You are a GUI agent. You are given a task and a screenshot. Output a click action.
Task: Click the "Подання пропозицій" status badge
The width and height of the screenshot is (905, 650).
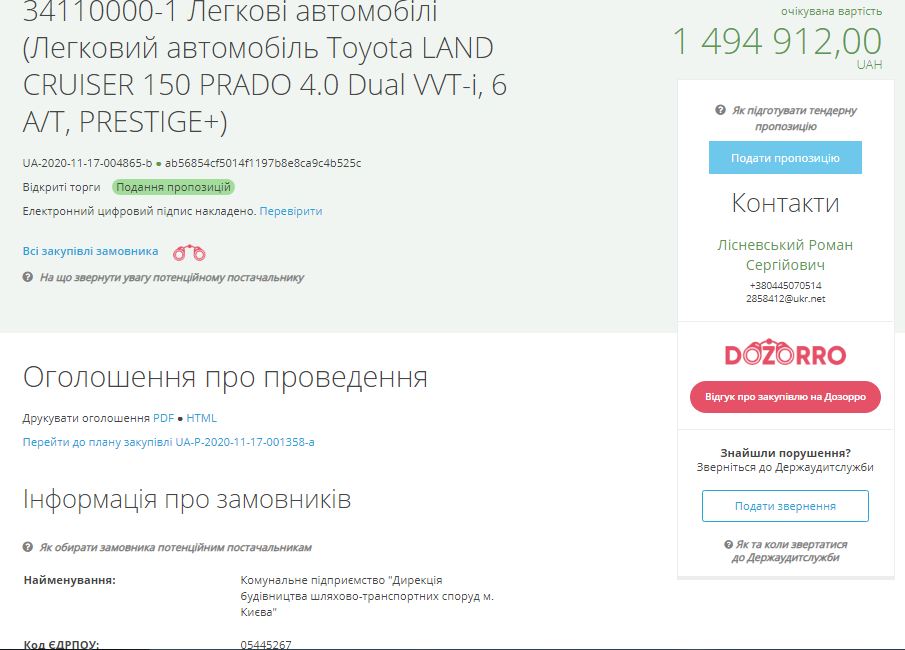[x=173, y=187]
